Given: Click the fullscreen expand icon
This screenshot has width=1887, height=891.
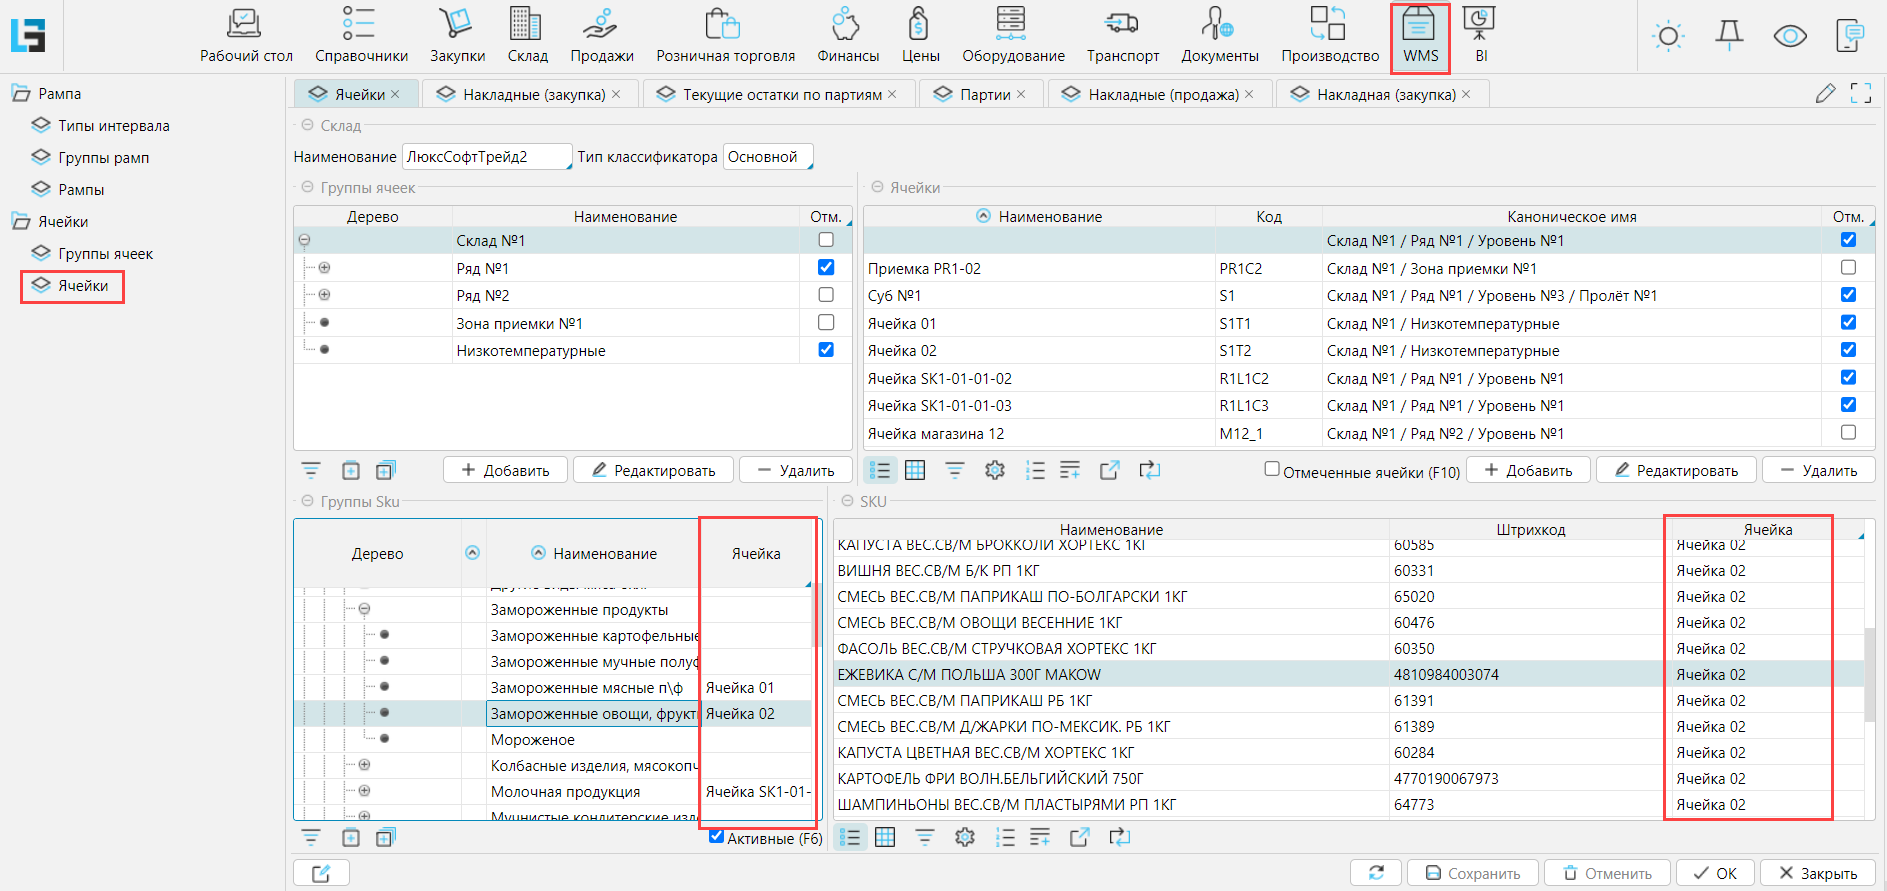Looking at the screenshot, I should point(1860,94).
